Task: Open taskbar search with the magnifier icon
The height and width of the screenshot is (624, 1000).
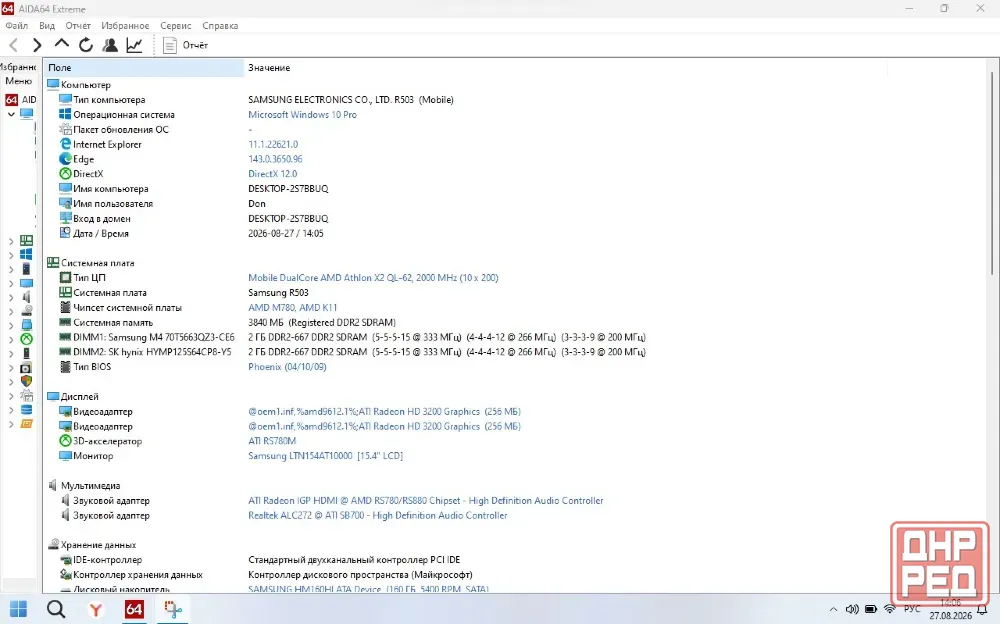Action: 56,609
